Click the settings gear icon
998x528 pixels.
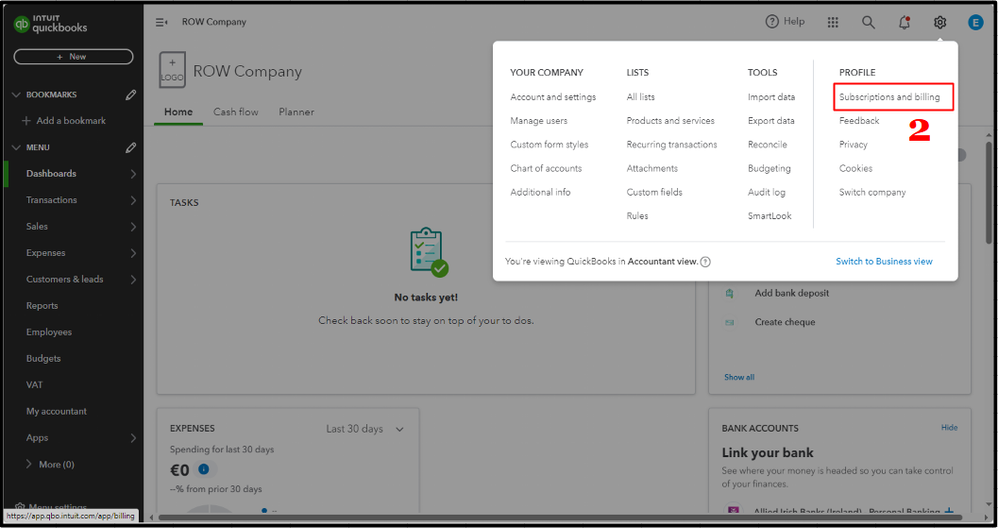940,22
